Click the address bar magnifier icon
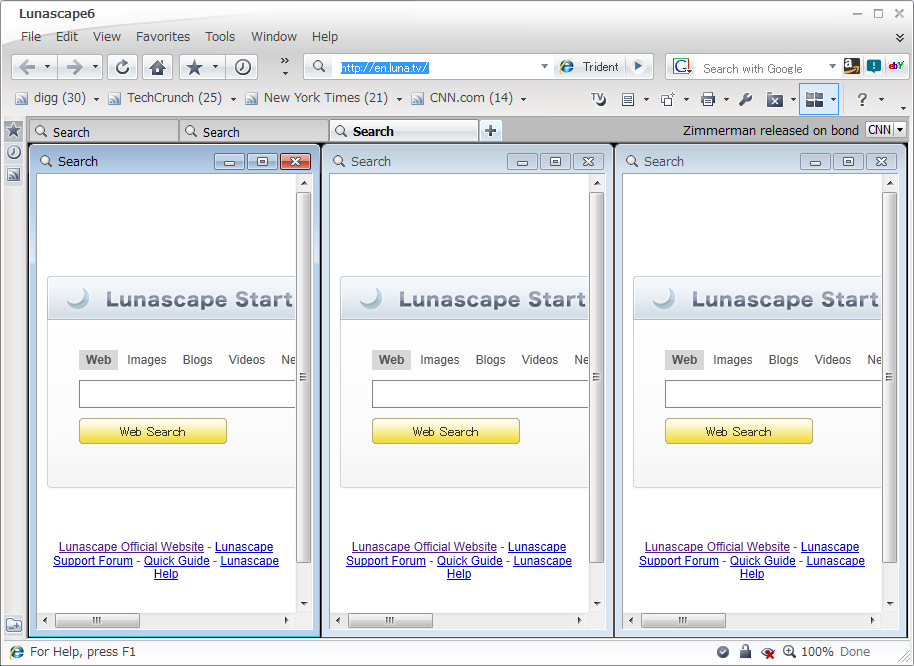The height and width of the screenshot is (666, 914). point(319,66)
